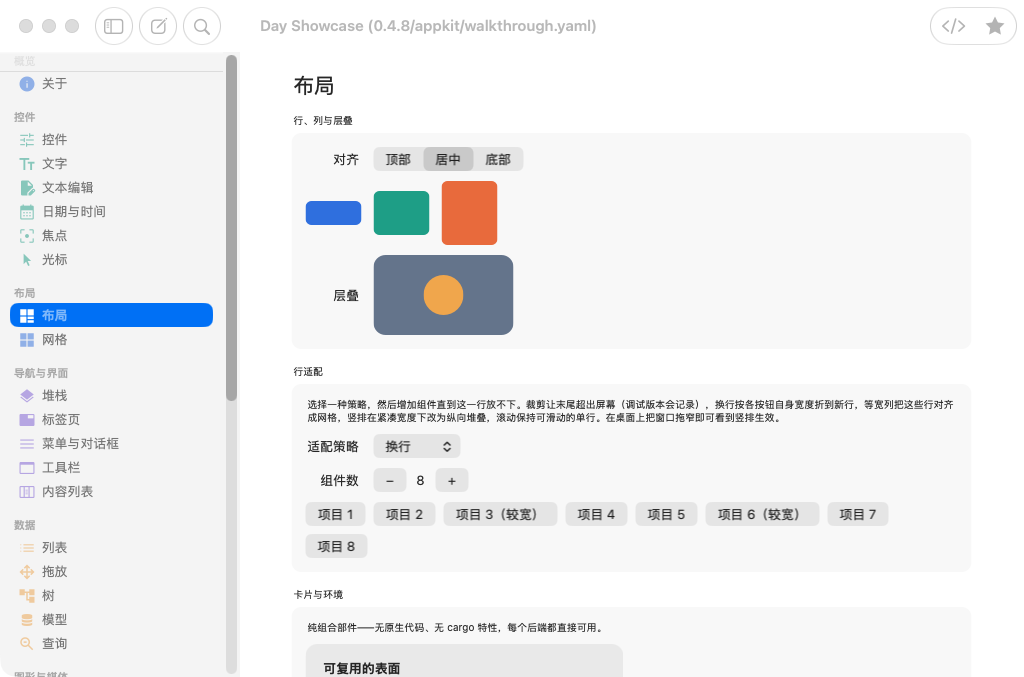Decrease 组件数 with the minus button
The width and height of the screenshot is (1024, 677).
pos(390,481)
